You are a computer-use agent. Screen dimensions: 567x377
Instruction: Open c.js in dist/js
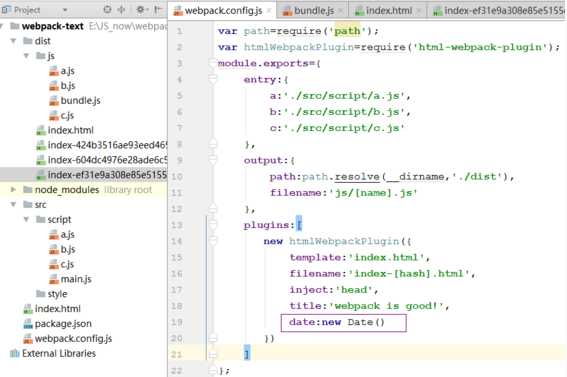coord(67,115)
